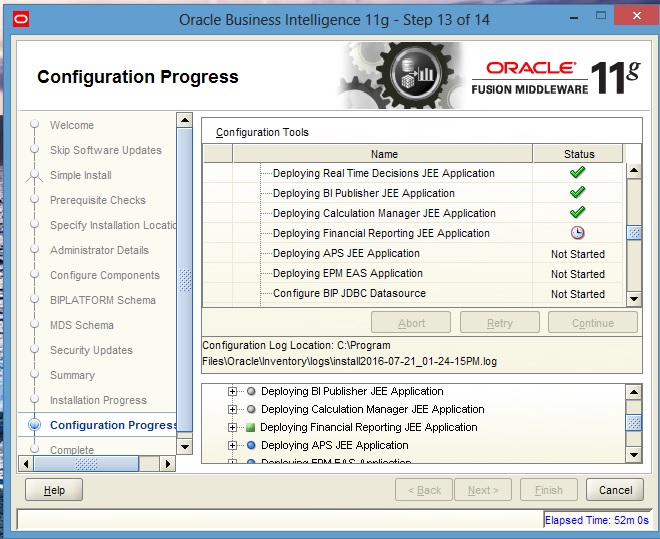Click clock status icon for Financial Reporting
The width and height of the screenshot is (660, 539).
[x=577, y=233]
